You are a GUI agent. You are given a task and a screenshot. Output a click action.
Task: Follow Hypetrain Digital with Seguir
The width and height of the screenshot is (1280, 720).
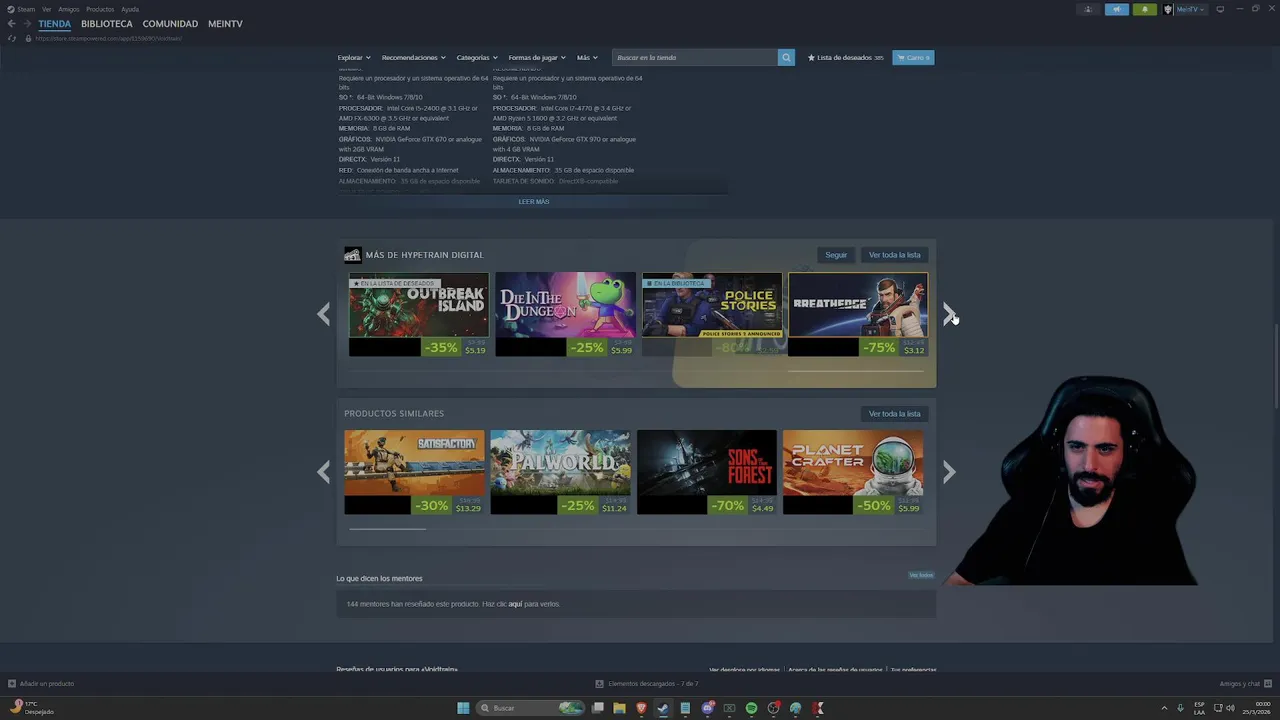tap(836, 255)
